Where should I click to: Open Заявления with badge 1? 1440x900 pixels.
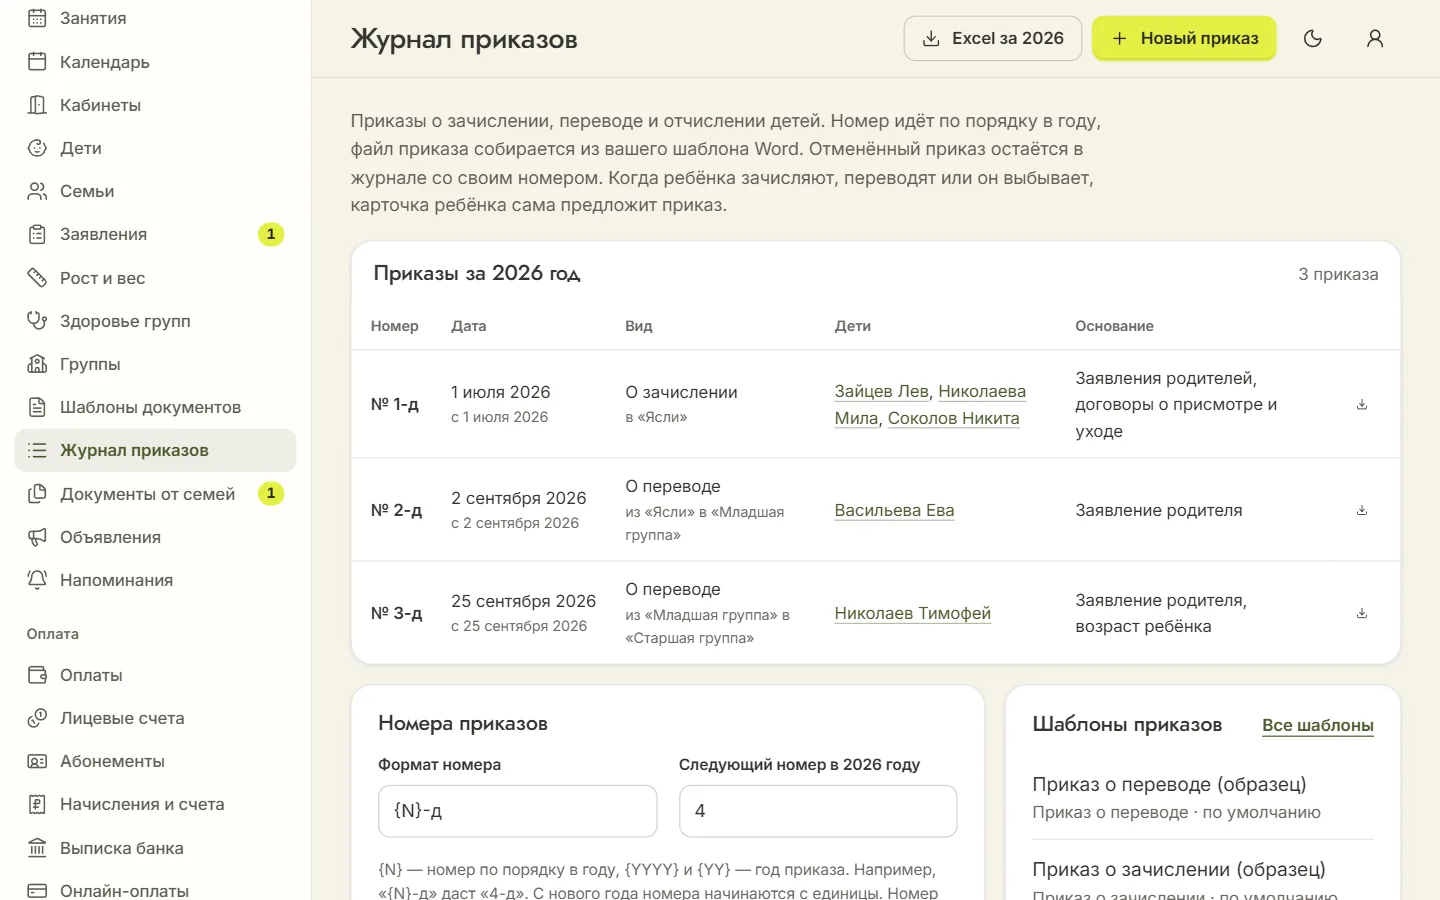click(155, 234)
